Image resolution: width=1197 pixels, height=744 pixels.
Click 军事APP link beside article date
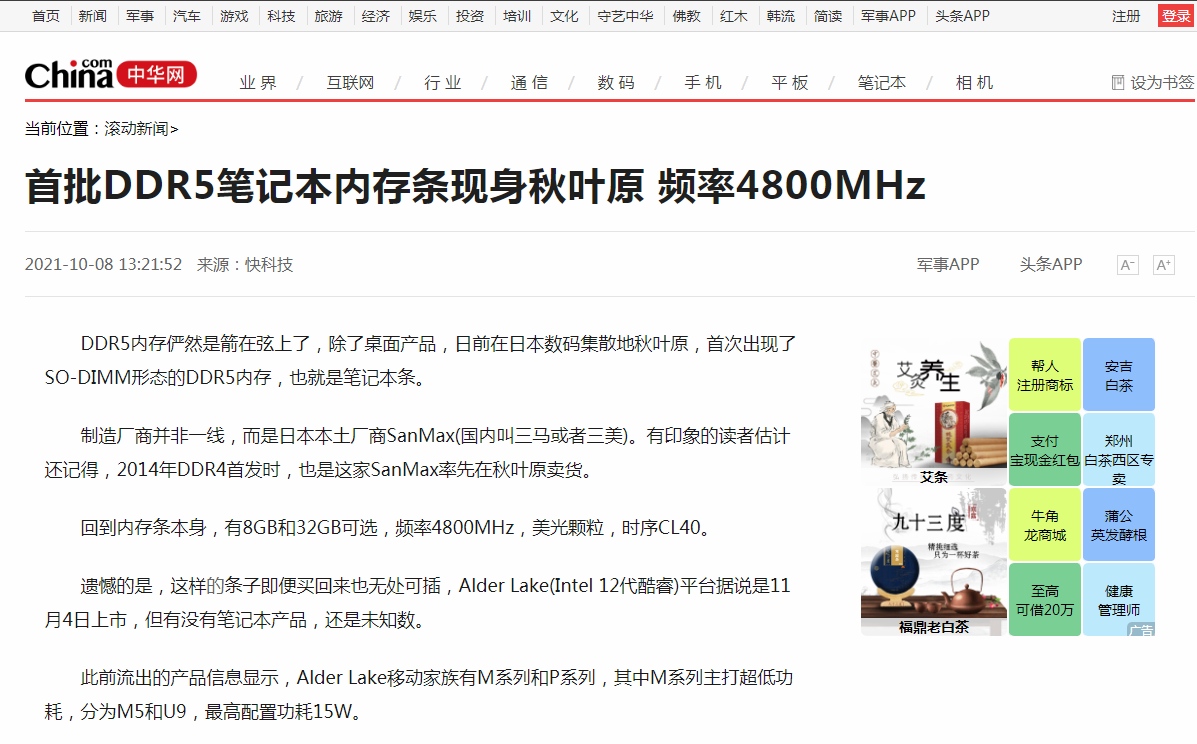947,265
